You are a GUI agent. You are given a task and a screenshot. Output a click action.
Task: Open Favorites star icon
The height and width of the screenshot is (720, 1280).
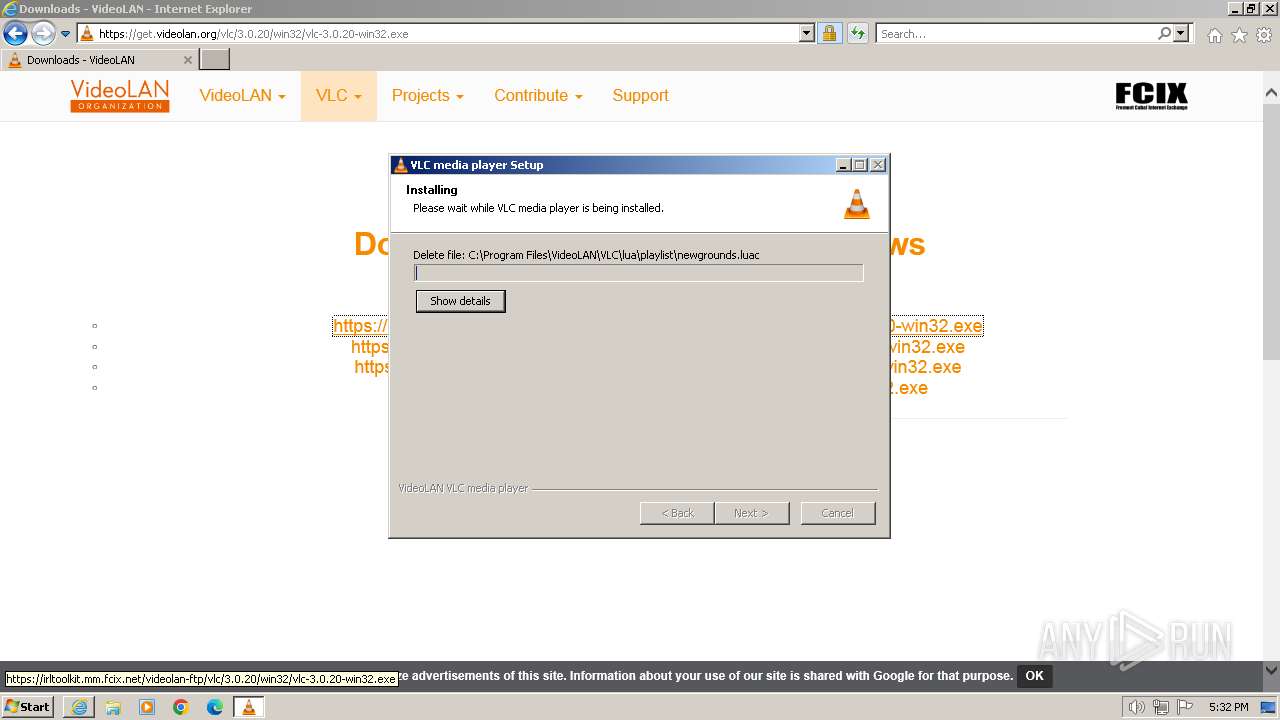[1239, 35]
